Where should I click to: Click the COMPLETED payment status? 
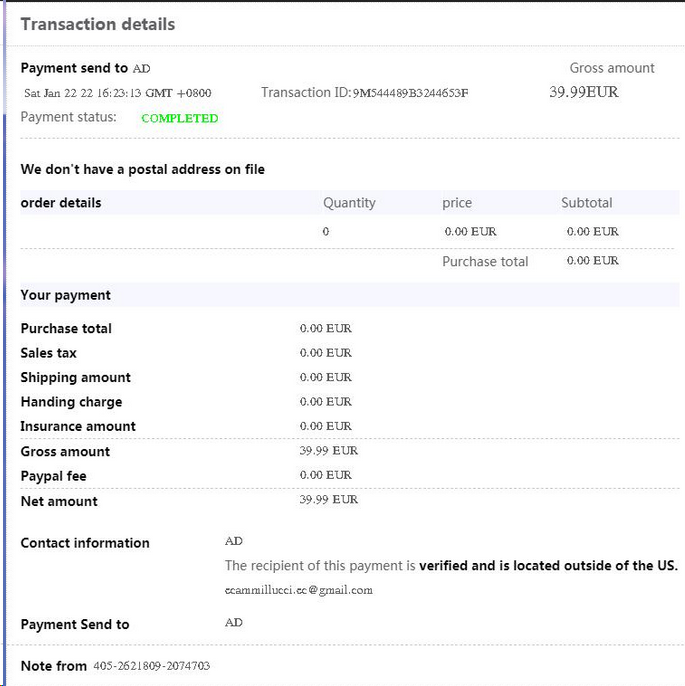tap(179, 118)
